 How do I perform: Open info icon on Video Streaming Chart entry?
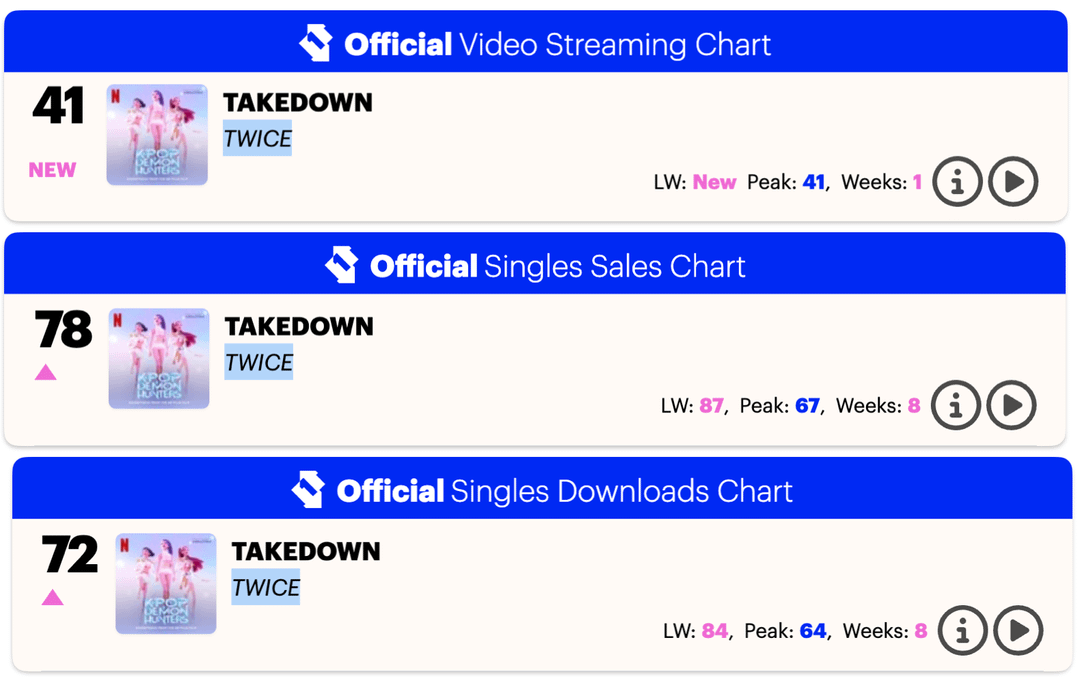pos(957,182)
